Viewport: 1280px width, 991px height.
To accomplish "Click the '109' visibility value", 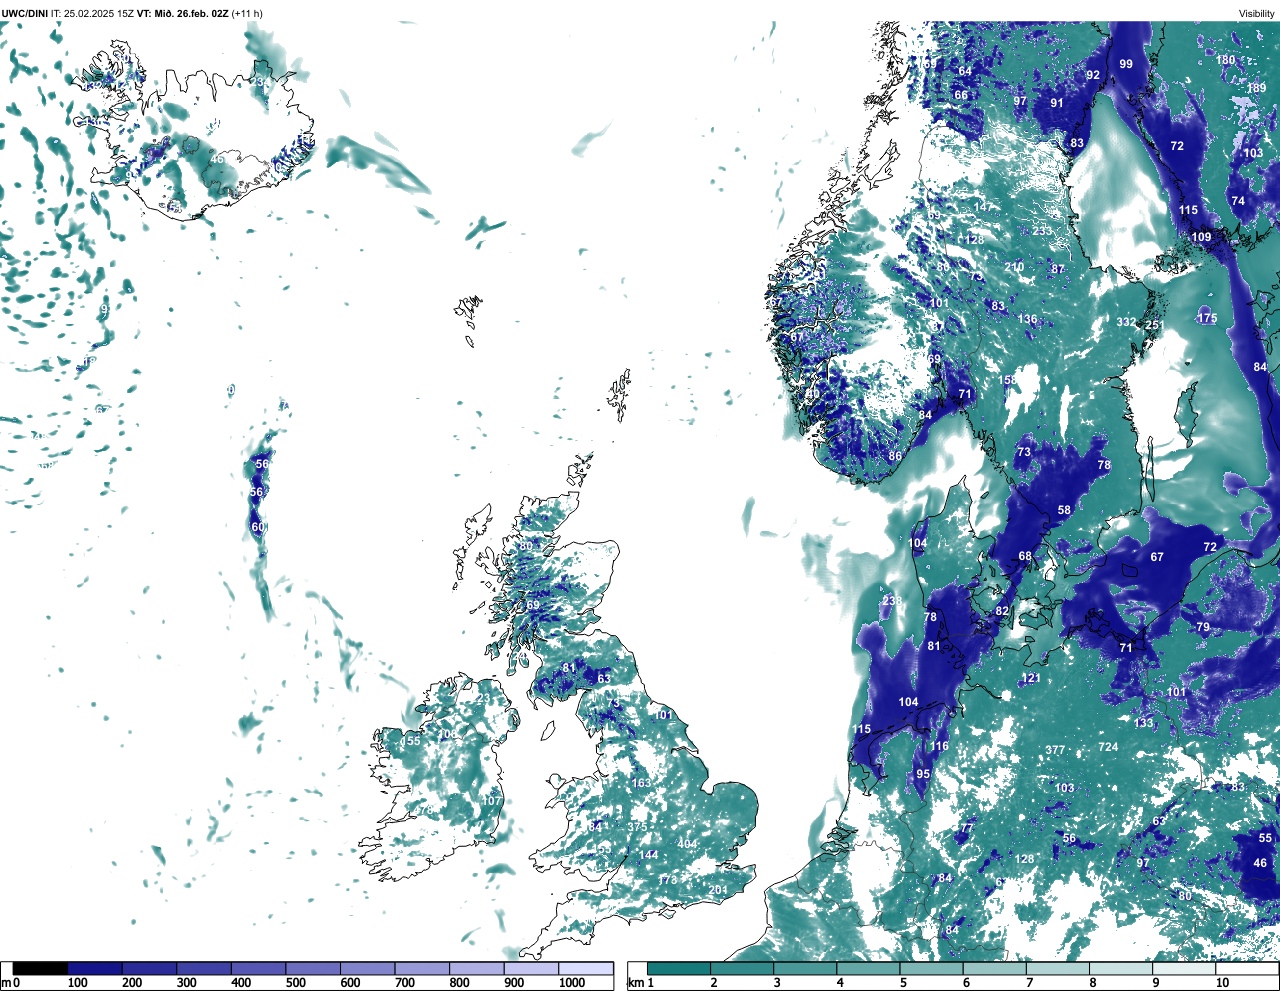I will click(x=1201, y=237).
